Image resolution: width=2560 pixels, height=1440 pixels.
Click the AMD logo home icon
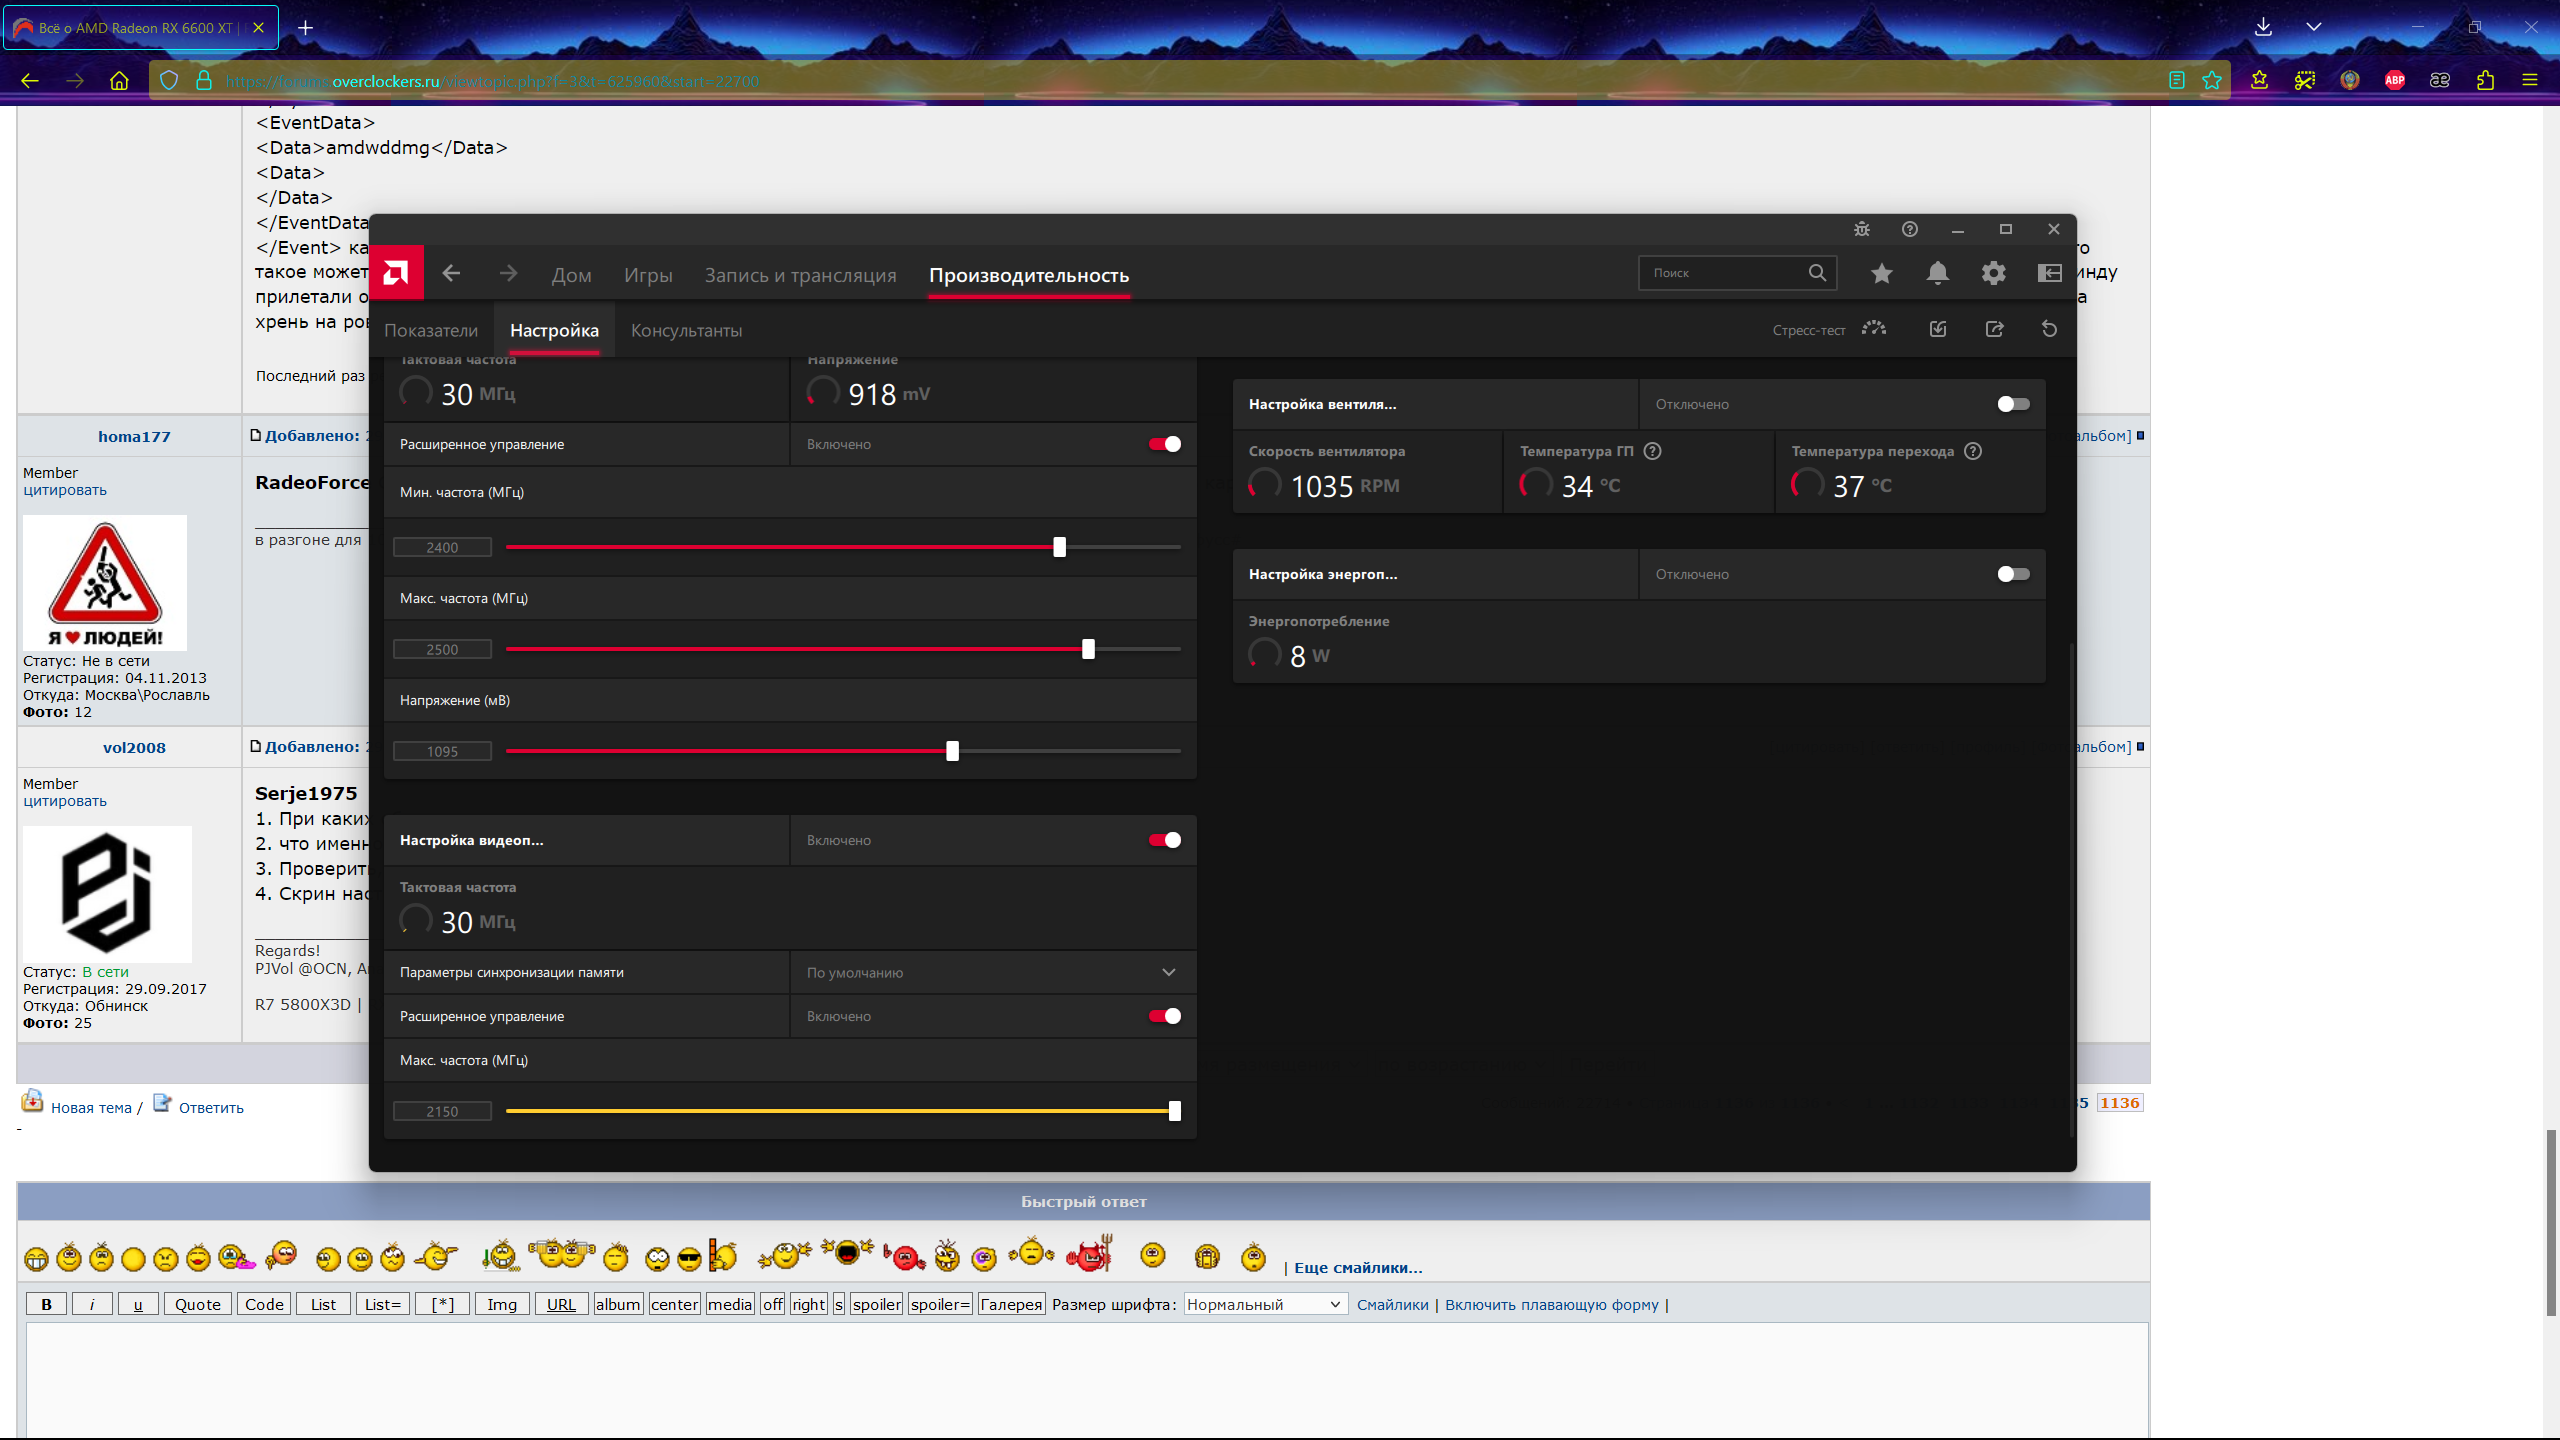tap(396, 273)
